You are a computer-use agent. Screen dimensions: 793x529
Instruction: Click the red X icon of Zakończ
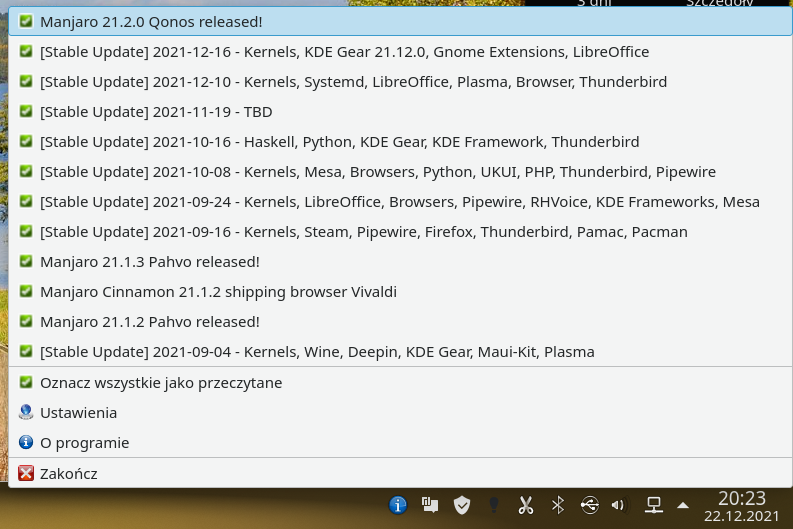pos(26,473)
